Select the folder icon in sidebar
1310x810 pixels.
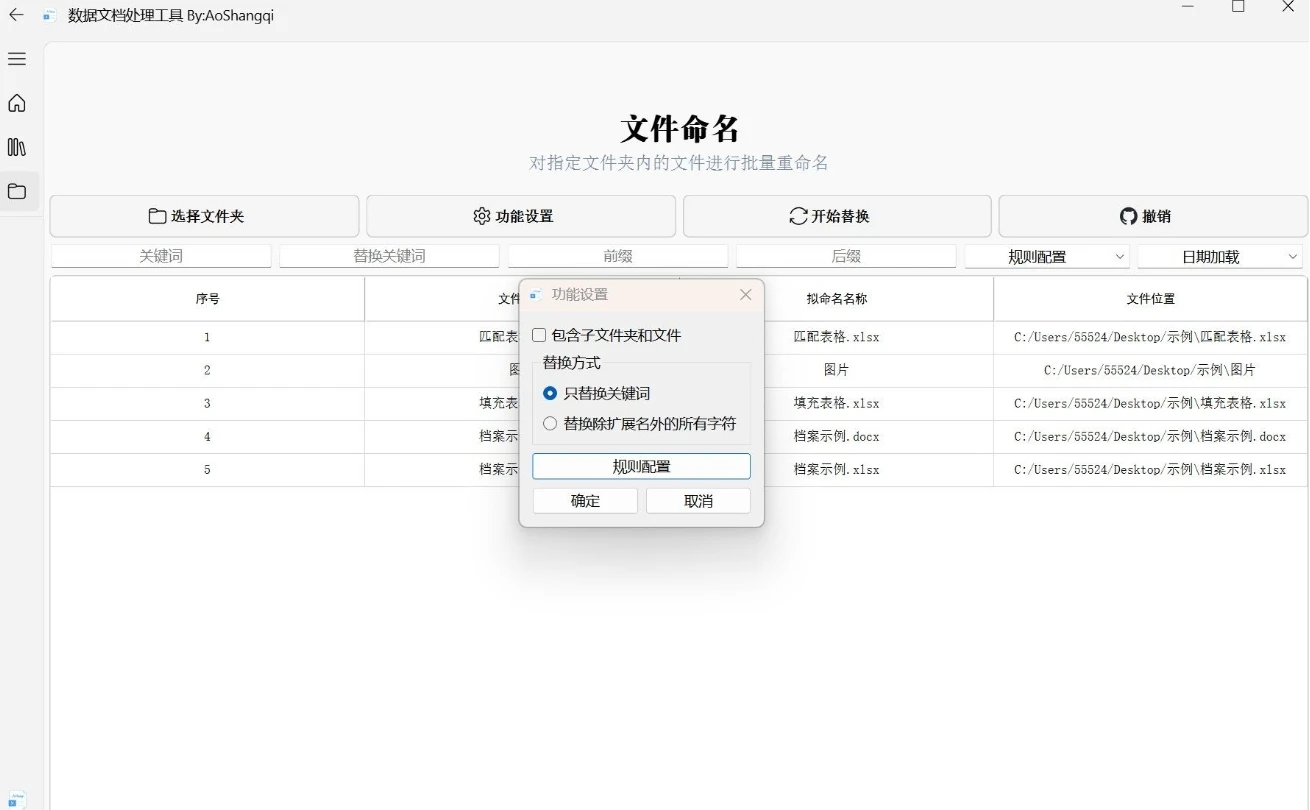pos(17,191)
